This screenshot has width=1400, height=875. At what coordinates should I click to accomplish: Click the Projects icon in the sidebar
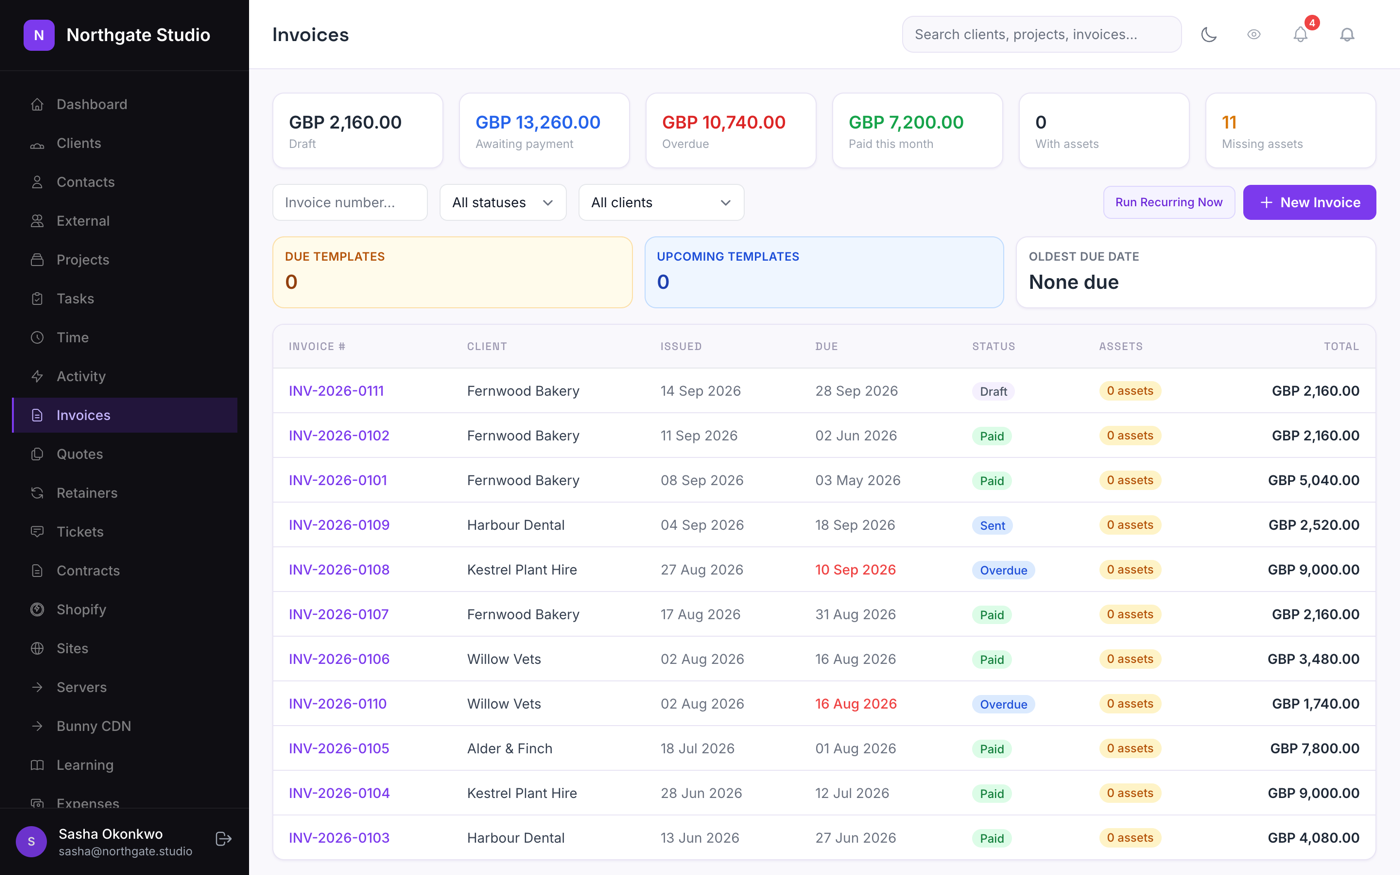pyautogui.click(x=37, y=260)
